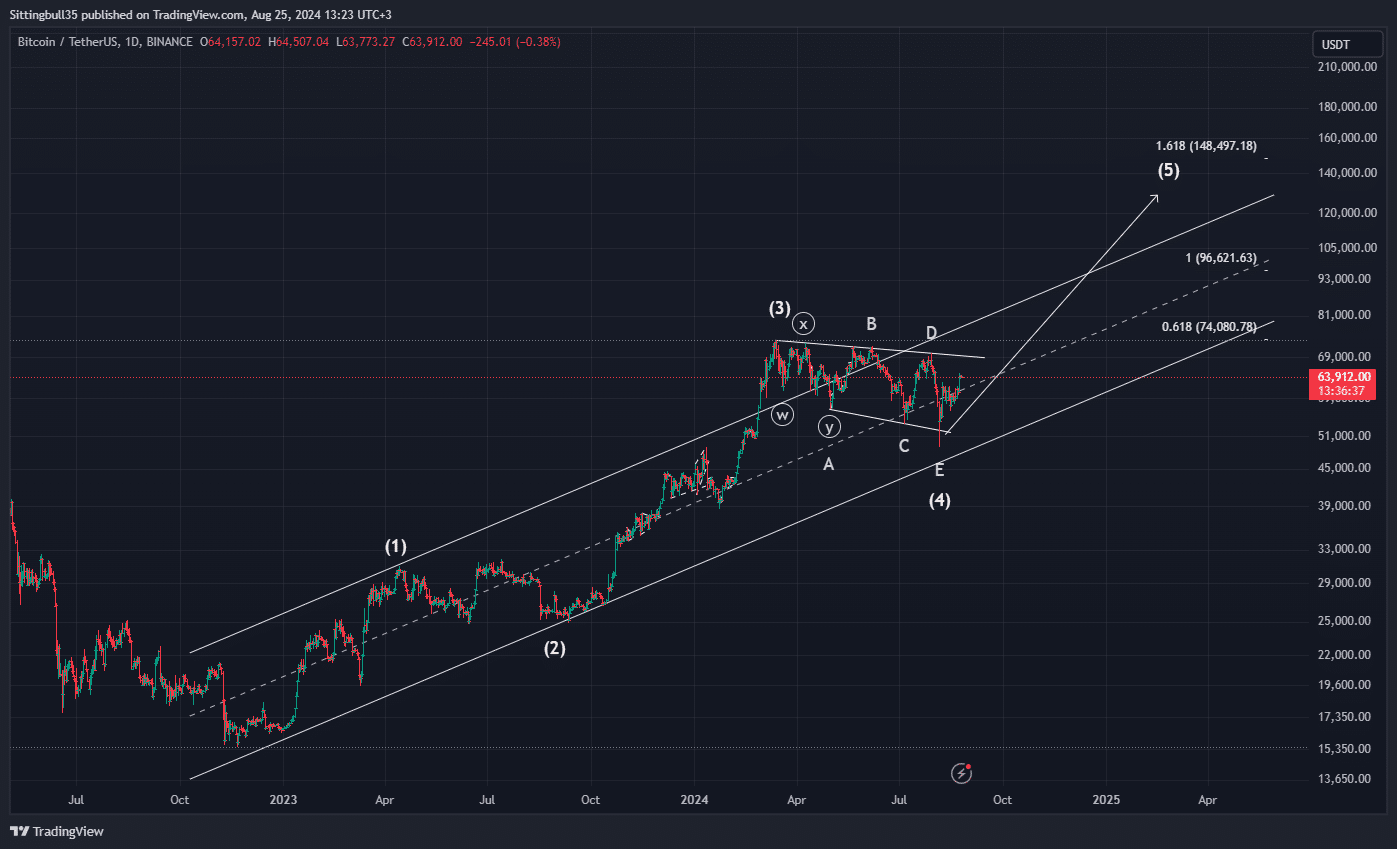Select the wave (4) label
This screenshot has height=849, width=1397.
pyautogui.click(x=939, y=500)
